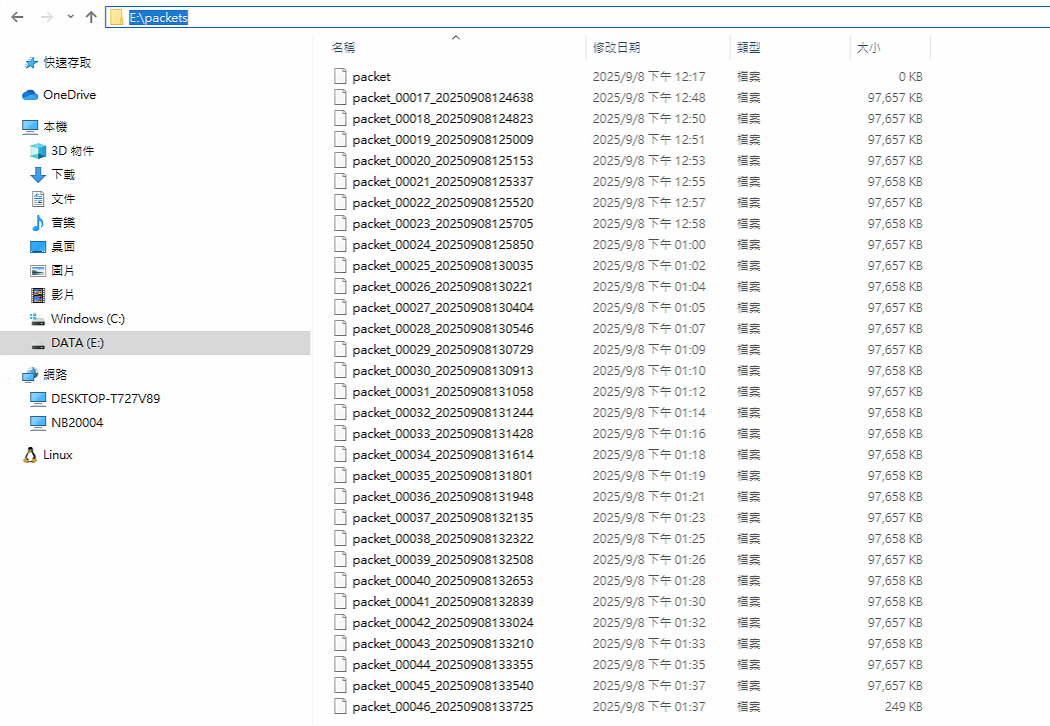The image size is (1050, 726).
Task: Sort files by 修改日期 column header
Action: click(x=616, y=47)
